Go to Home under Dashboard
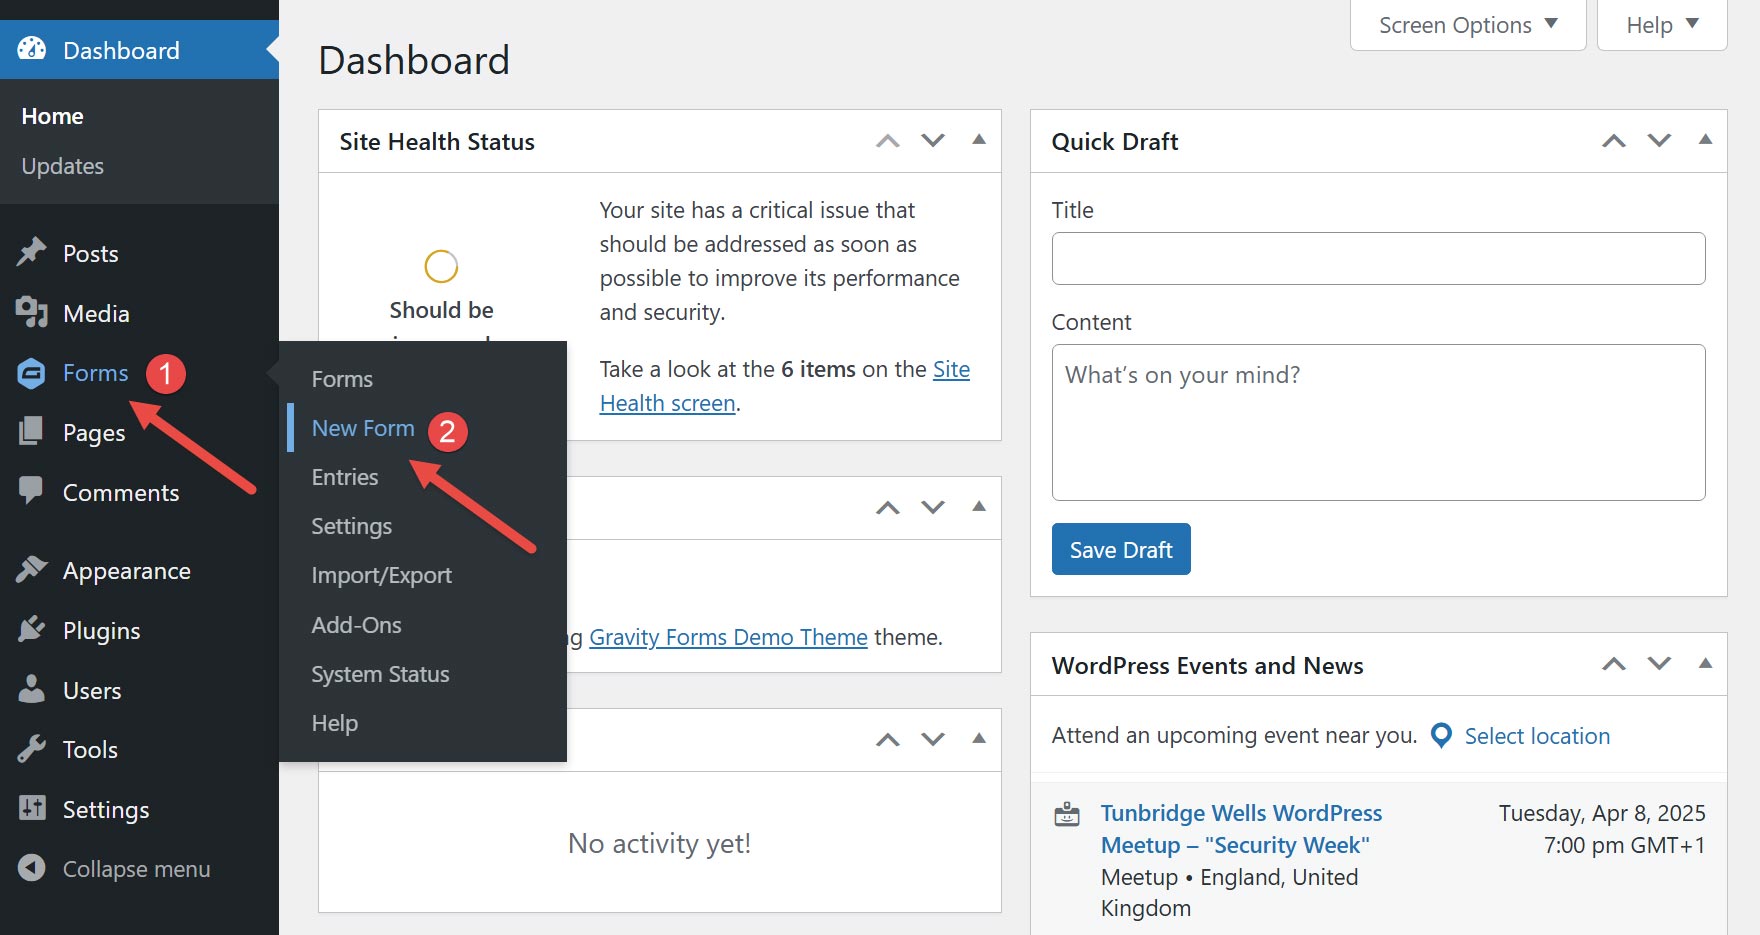 coord(52,116)
